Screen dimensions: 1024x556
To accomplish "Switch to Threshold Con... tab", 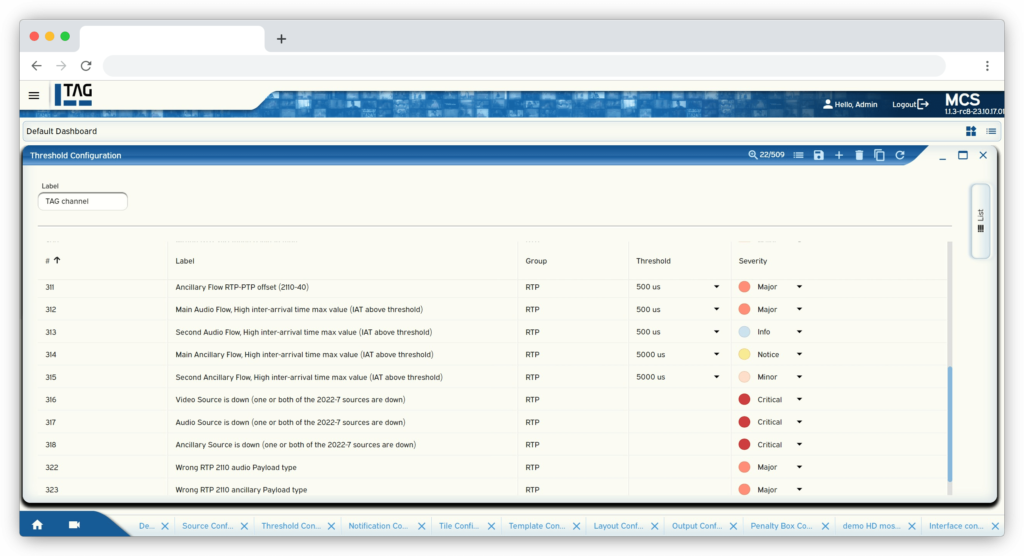I will pyautogui.click(x=291, y=526).
